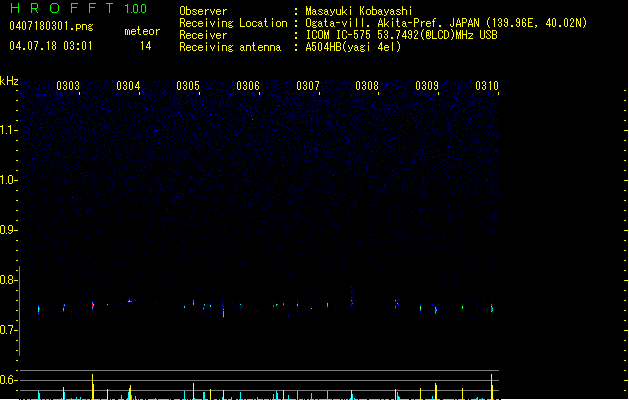The height and width of the screenshot is (400, 629).
Task: Click the 0309 time marker
Action: (427, 86)
